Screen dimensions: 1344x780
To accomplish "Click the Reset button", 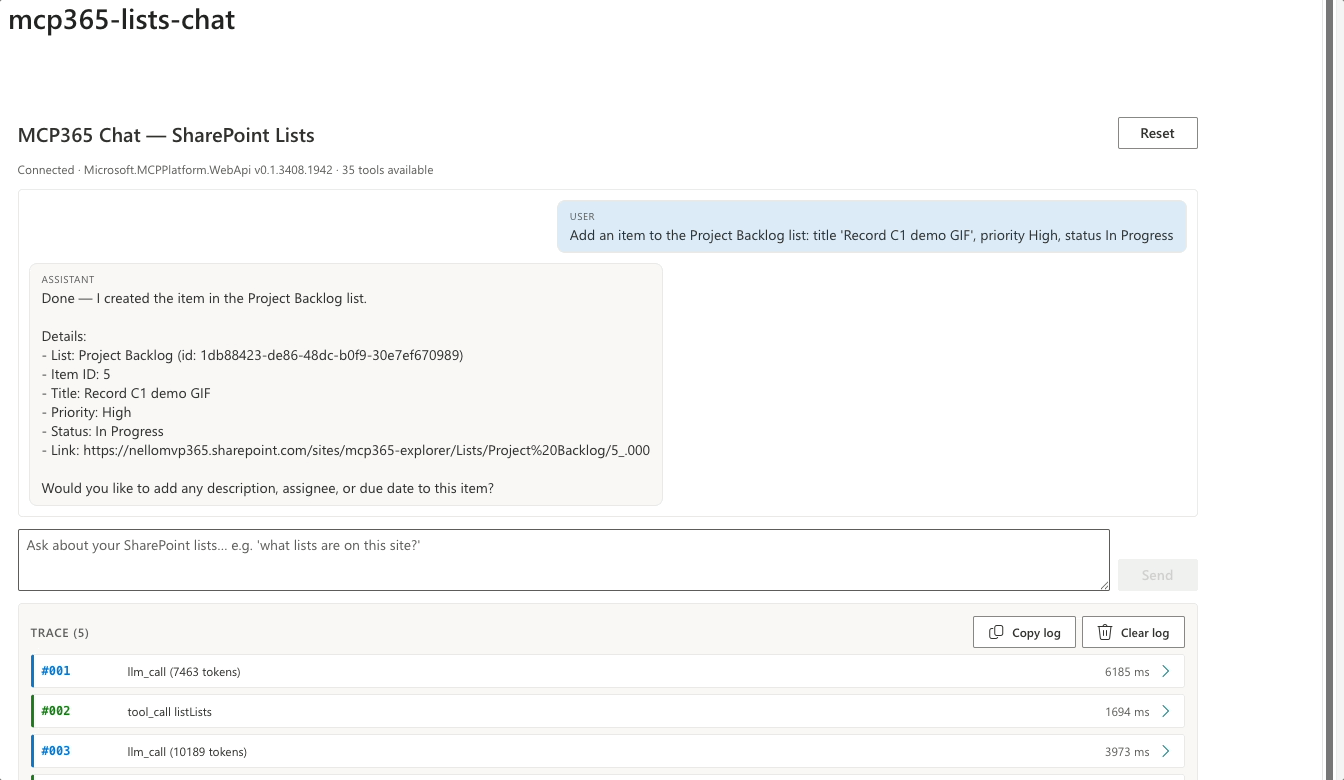I will 1157,133.
